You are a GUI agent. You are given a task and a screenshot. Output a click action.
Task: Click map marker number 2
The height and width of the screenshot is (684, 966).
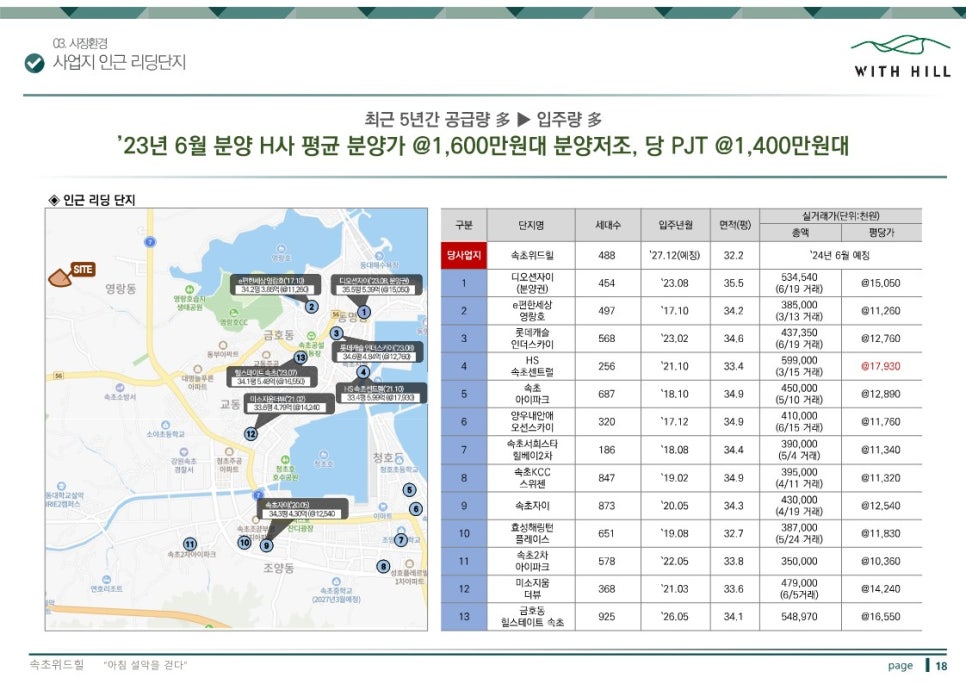312,307
